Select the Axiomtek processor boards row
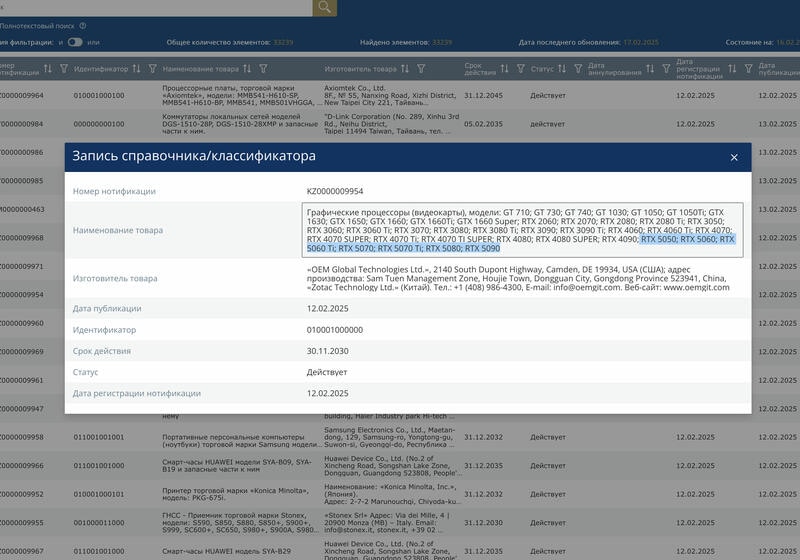Viewport: 800px width, 560px height. (400, 95)
